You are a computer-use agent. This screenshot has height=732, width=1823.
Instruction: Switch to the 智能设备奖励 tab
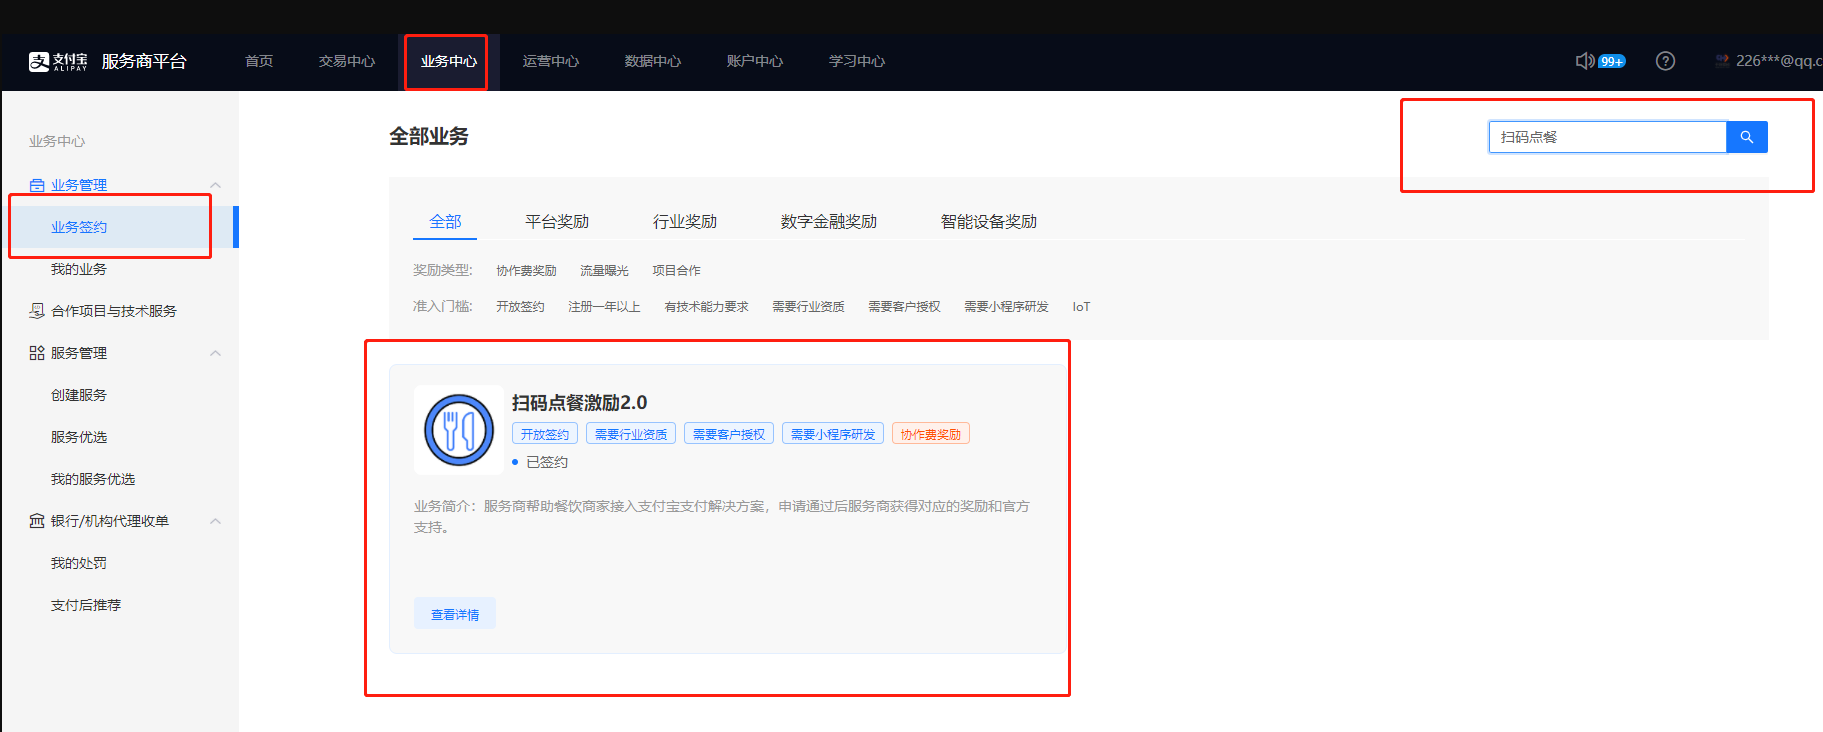click(989, 221)
